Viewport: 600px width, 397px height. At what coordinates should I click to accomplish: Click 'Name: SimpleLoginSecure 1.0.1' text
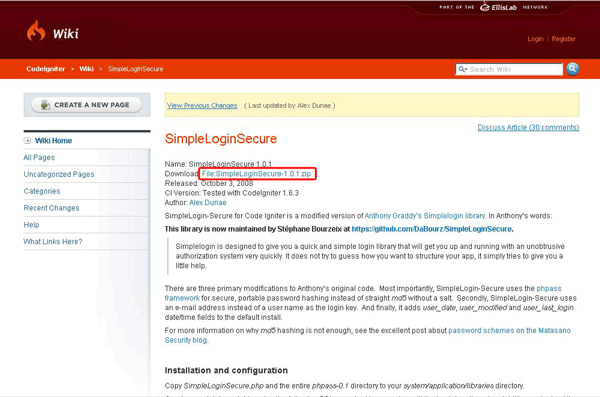pyautogui.click(x=218, y=164)
